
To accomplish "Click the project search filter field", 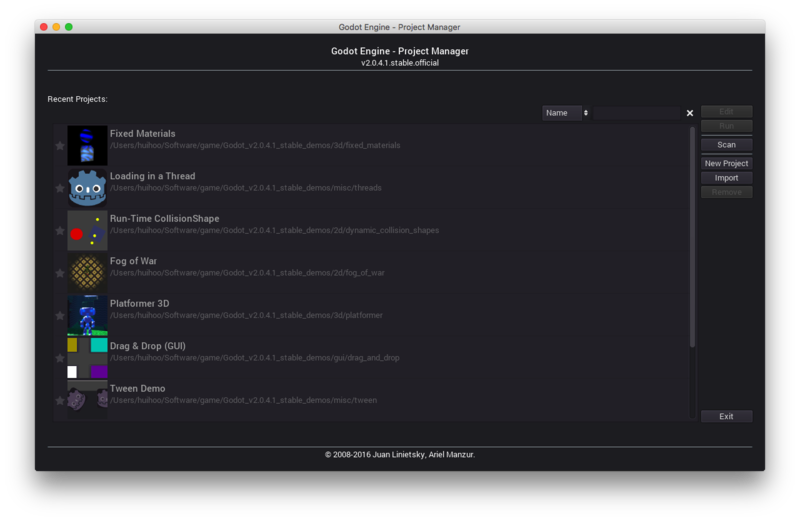I will [636, 113].
